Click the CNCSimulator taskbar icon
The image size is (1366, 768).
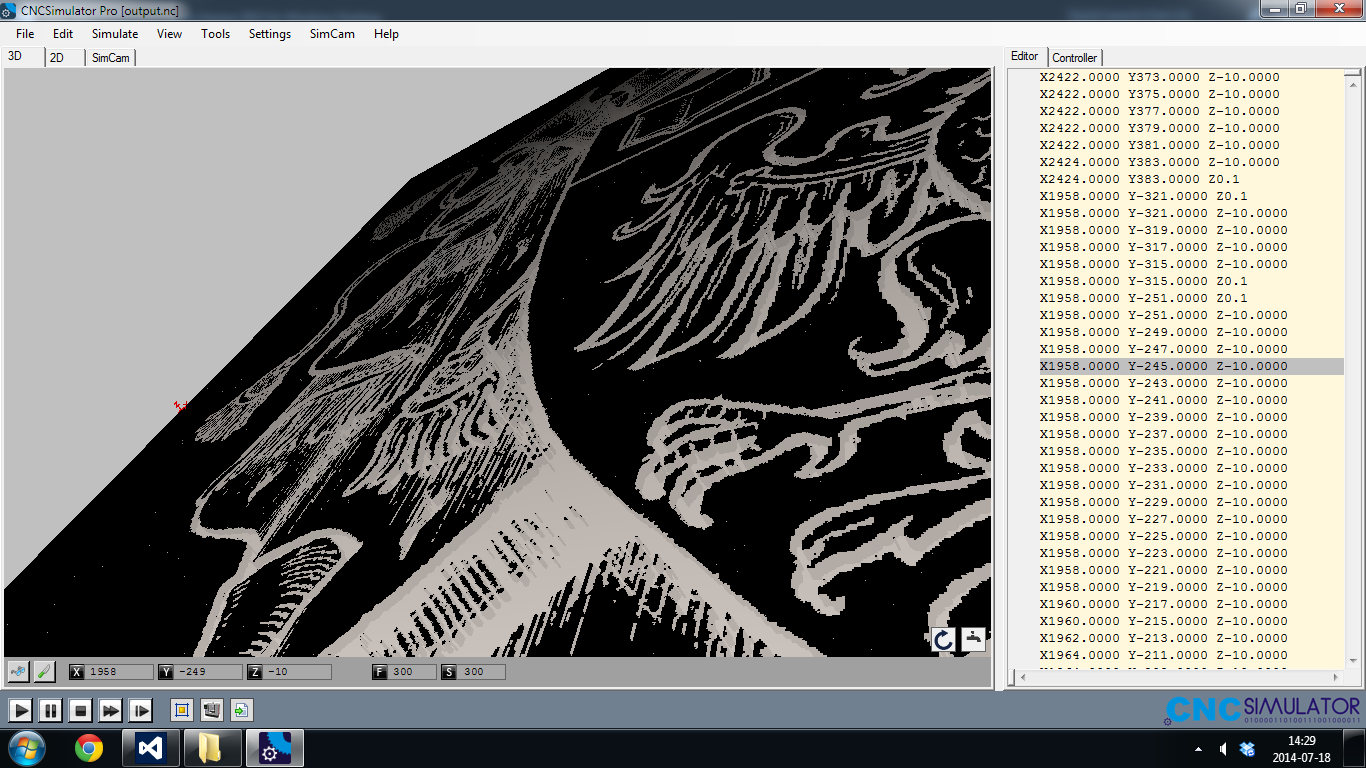273,748
